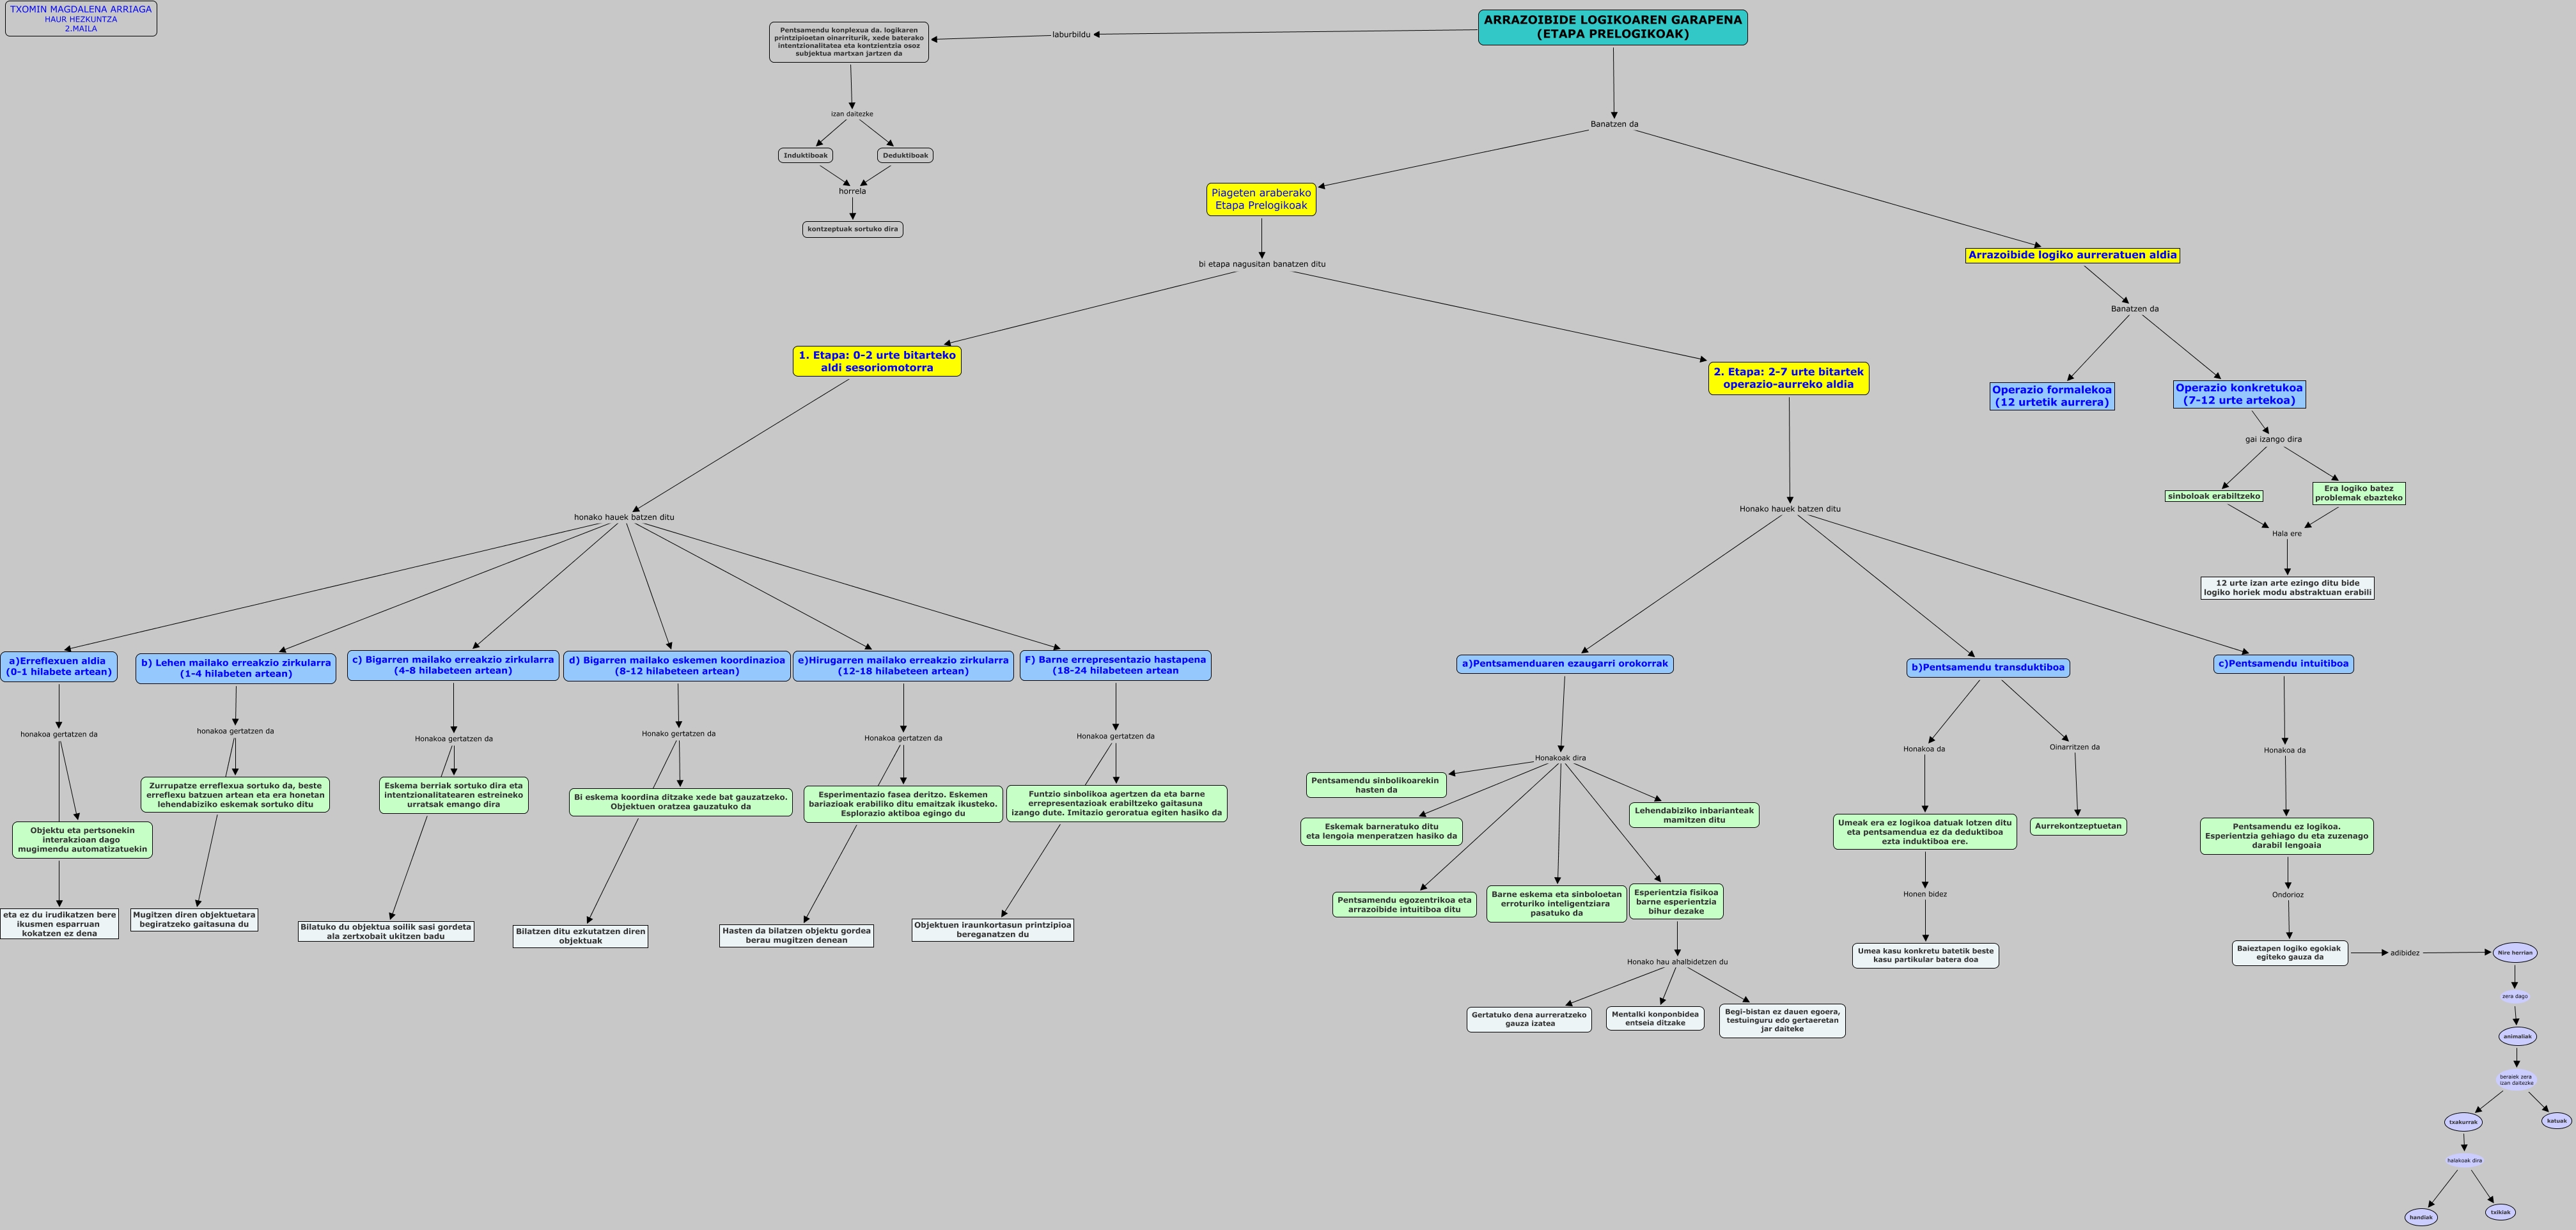Select the F) Barne errepresentazio hastapena node
The image size is (2576, 1230).
pyautogui.click(x=1115, y=665)
